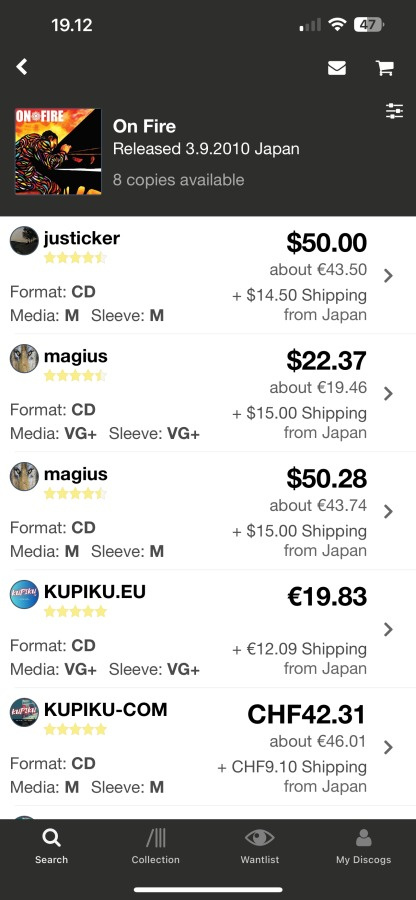Screen dimensions: 416x900
Task: Tap the KUPIKU-COM seller avatar
Action: (x=24, y=712)
